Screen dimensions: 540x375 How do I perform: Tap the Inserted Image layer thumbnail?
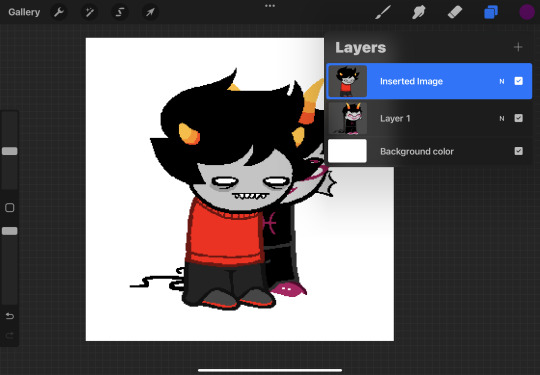[347, 81]
